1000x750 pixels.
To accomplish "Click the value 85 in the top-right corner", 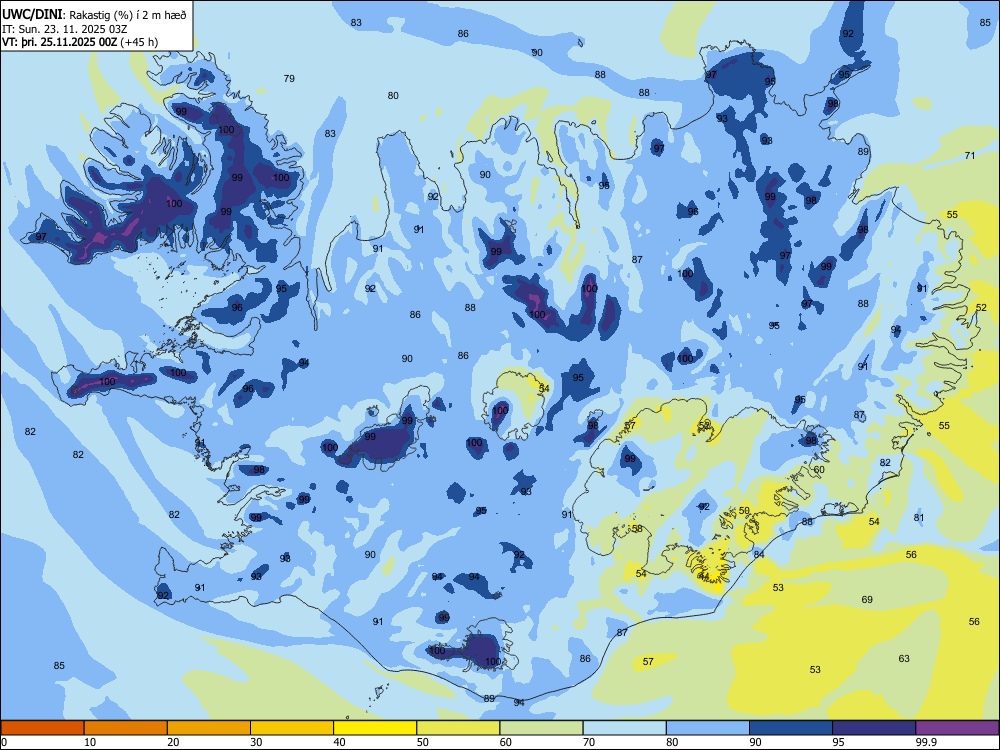I will click(x=985, y=22).
